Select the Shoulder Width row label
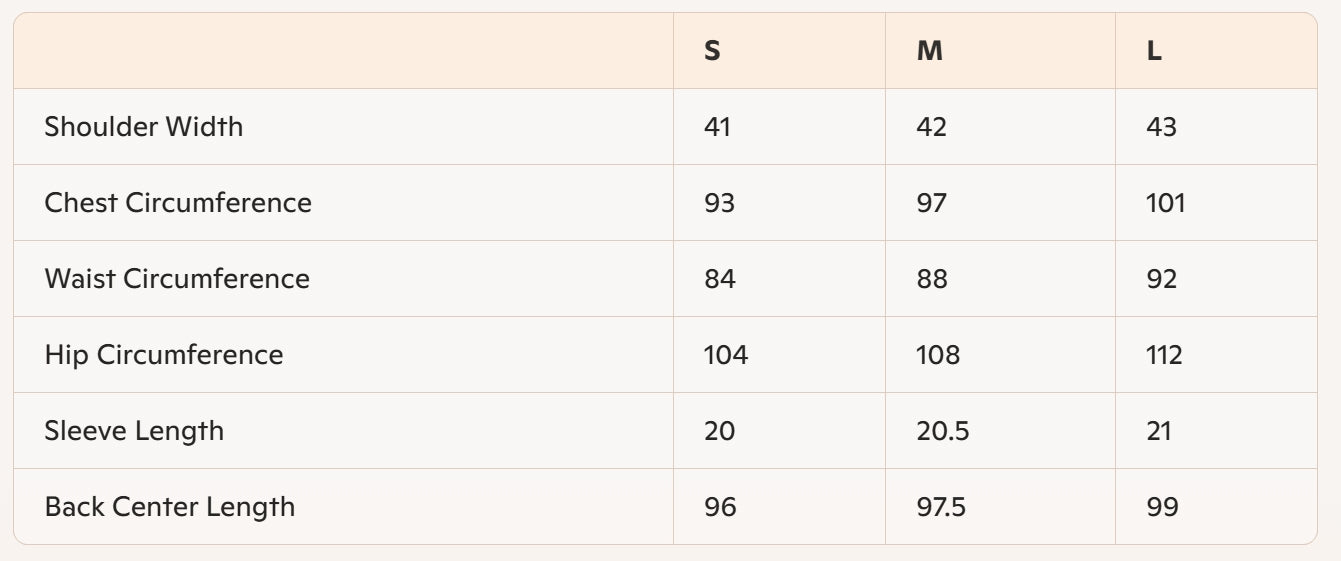Viewport: 1341px width, 561px height. (x=144, y=127)
